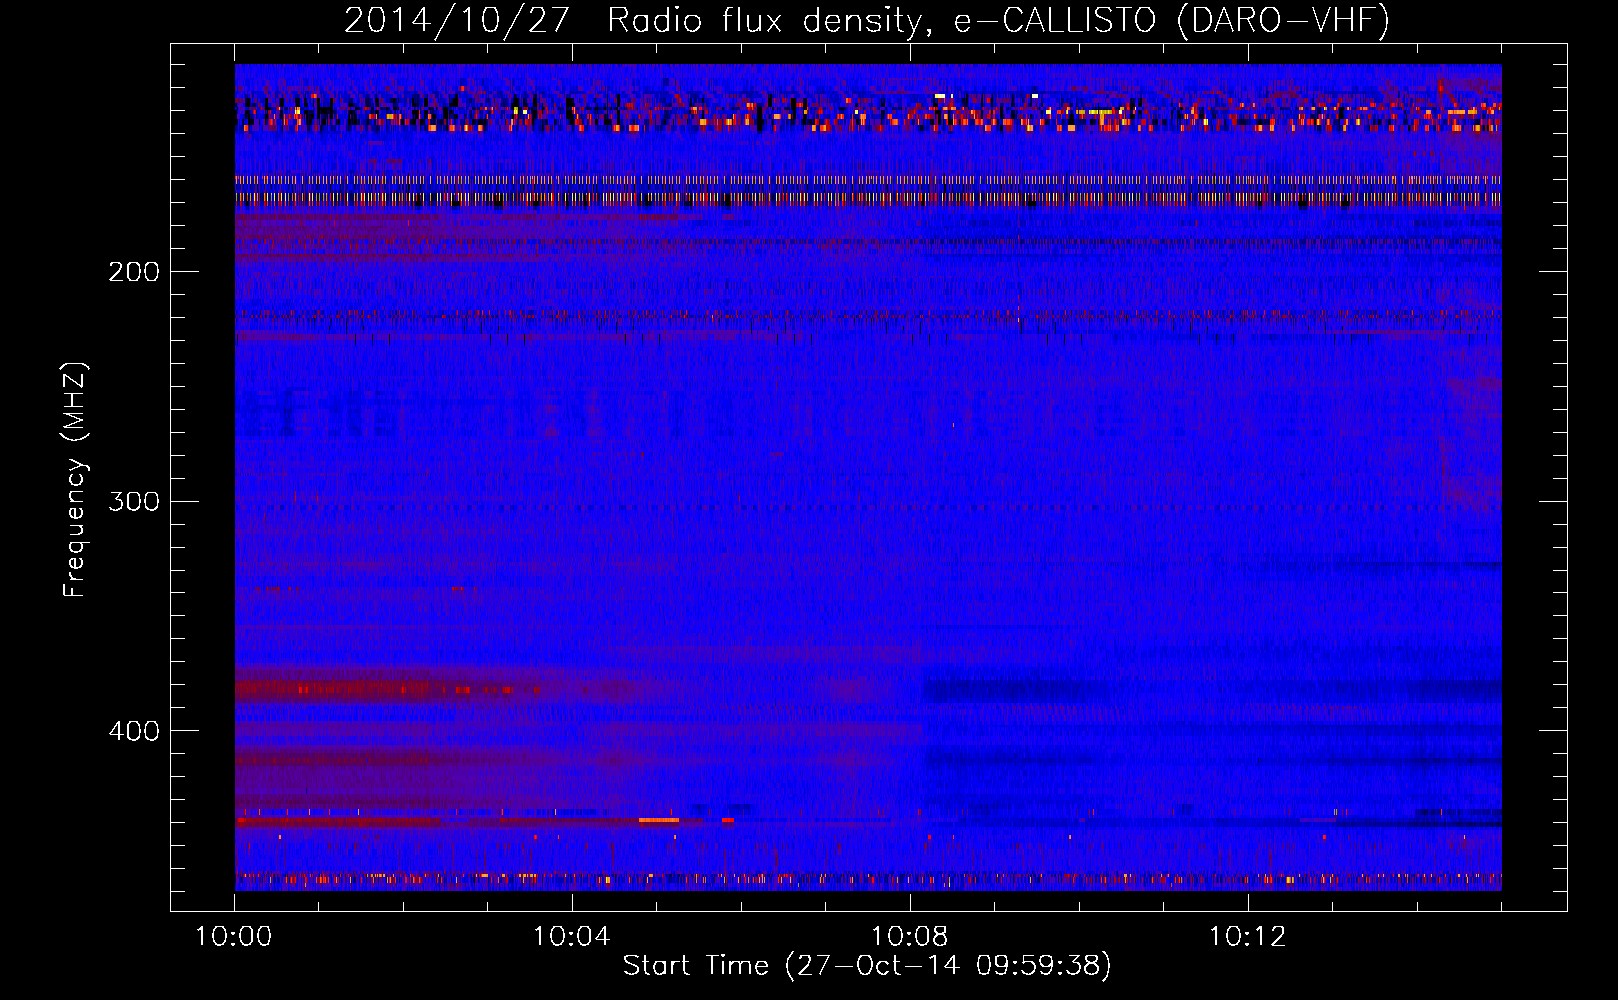The height and width of the screenshot is (1000, 1618).
Task: Click the 'Frequency (MHZ)' y-axis label
Action: pos(75,480)
